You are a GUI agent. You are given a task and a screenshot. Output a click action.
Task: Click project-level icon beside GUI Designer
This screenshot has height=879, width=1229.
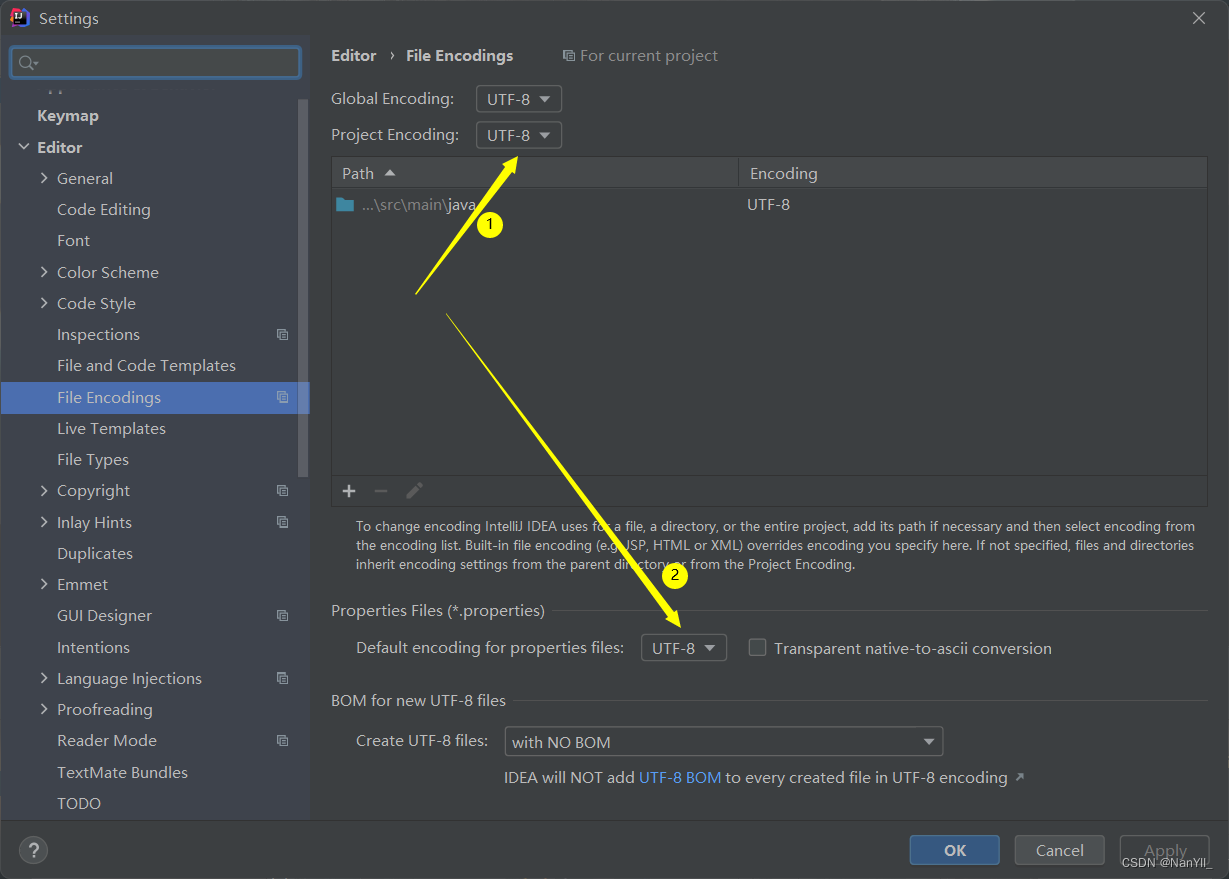tap(283, 616)
